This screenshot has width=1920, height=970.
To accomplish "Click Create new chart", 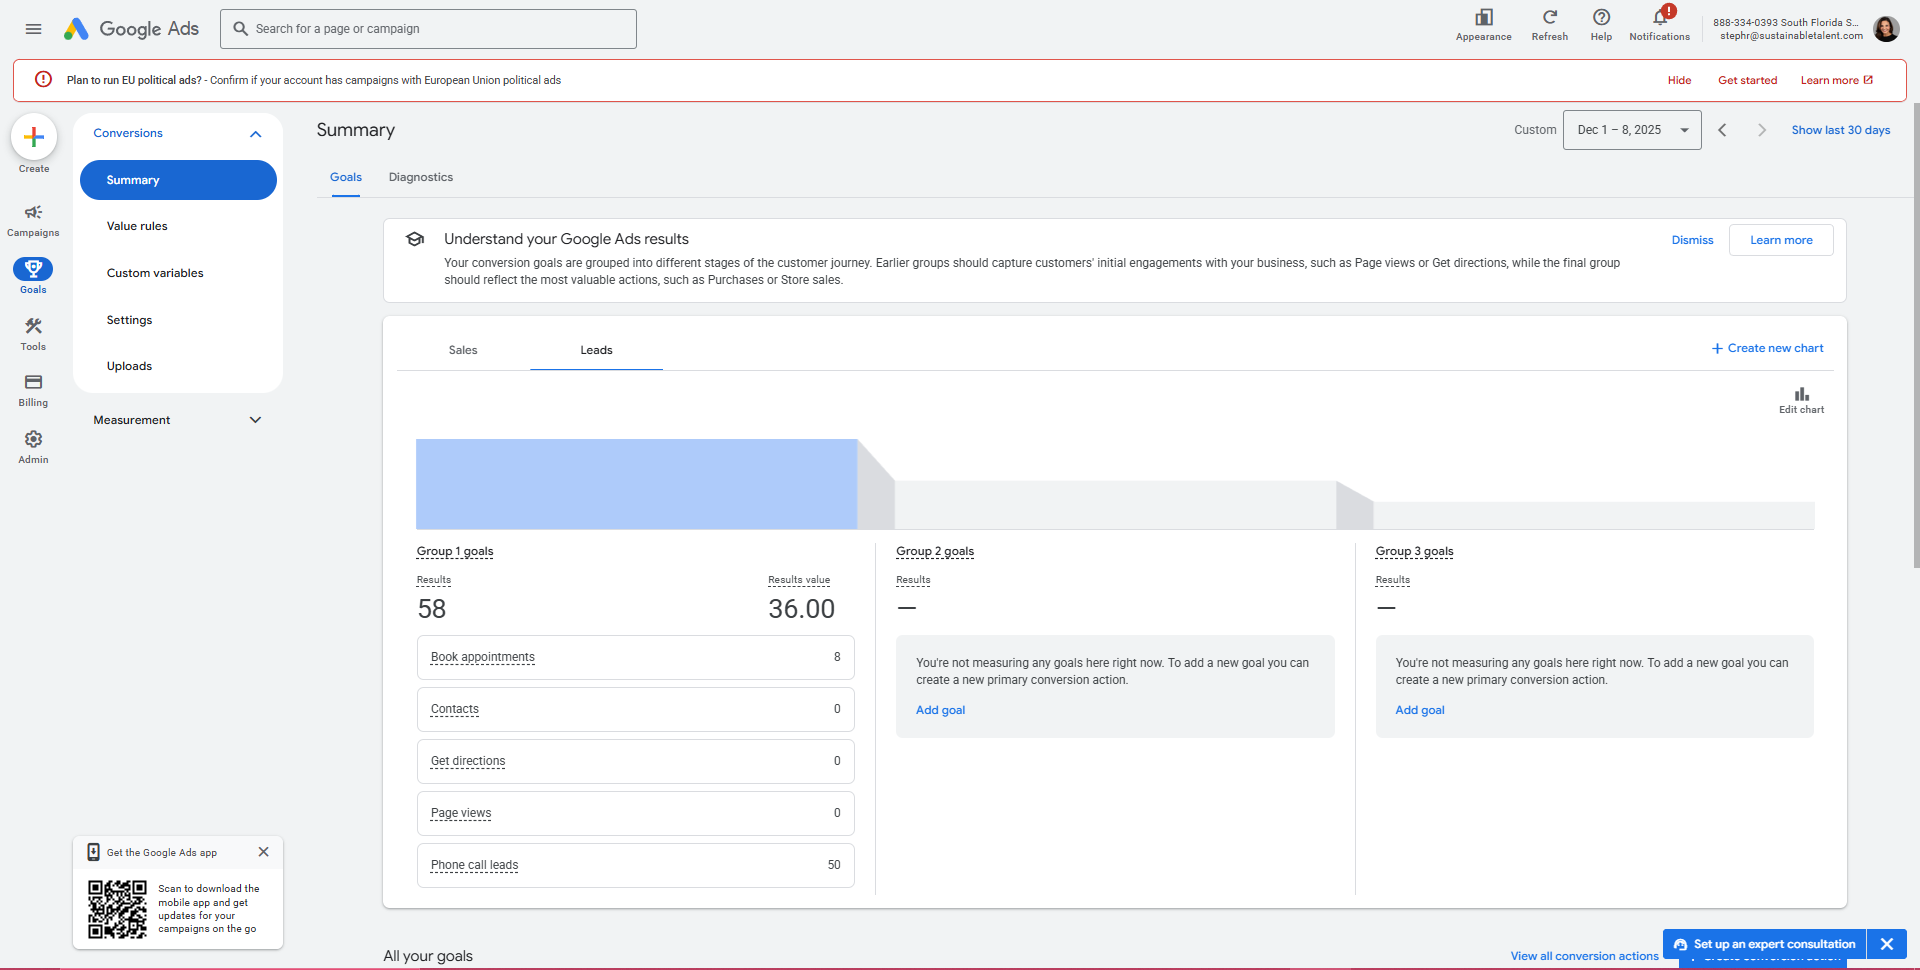I will point(1767,348).
